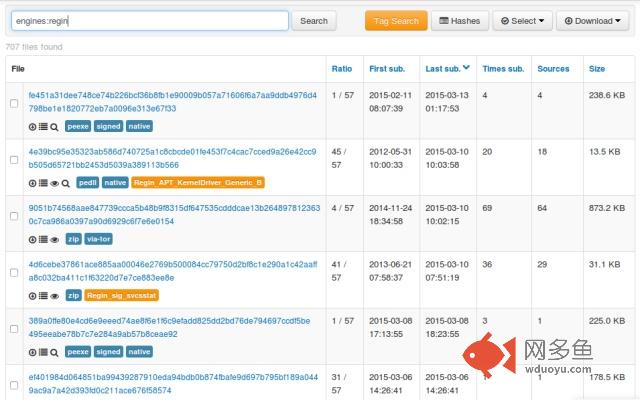The height and width of the screenshot is (400, 640).
Task: Click eye icon in third file row
Action: pyautogui.click(x=54, y=239)
